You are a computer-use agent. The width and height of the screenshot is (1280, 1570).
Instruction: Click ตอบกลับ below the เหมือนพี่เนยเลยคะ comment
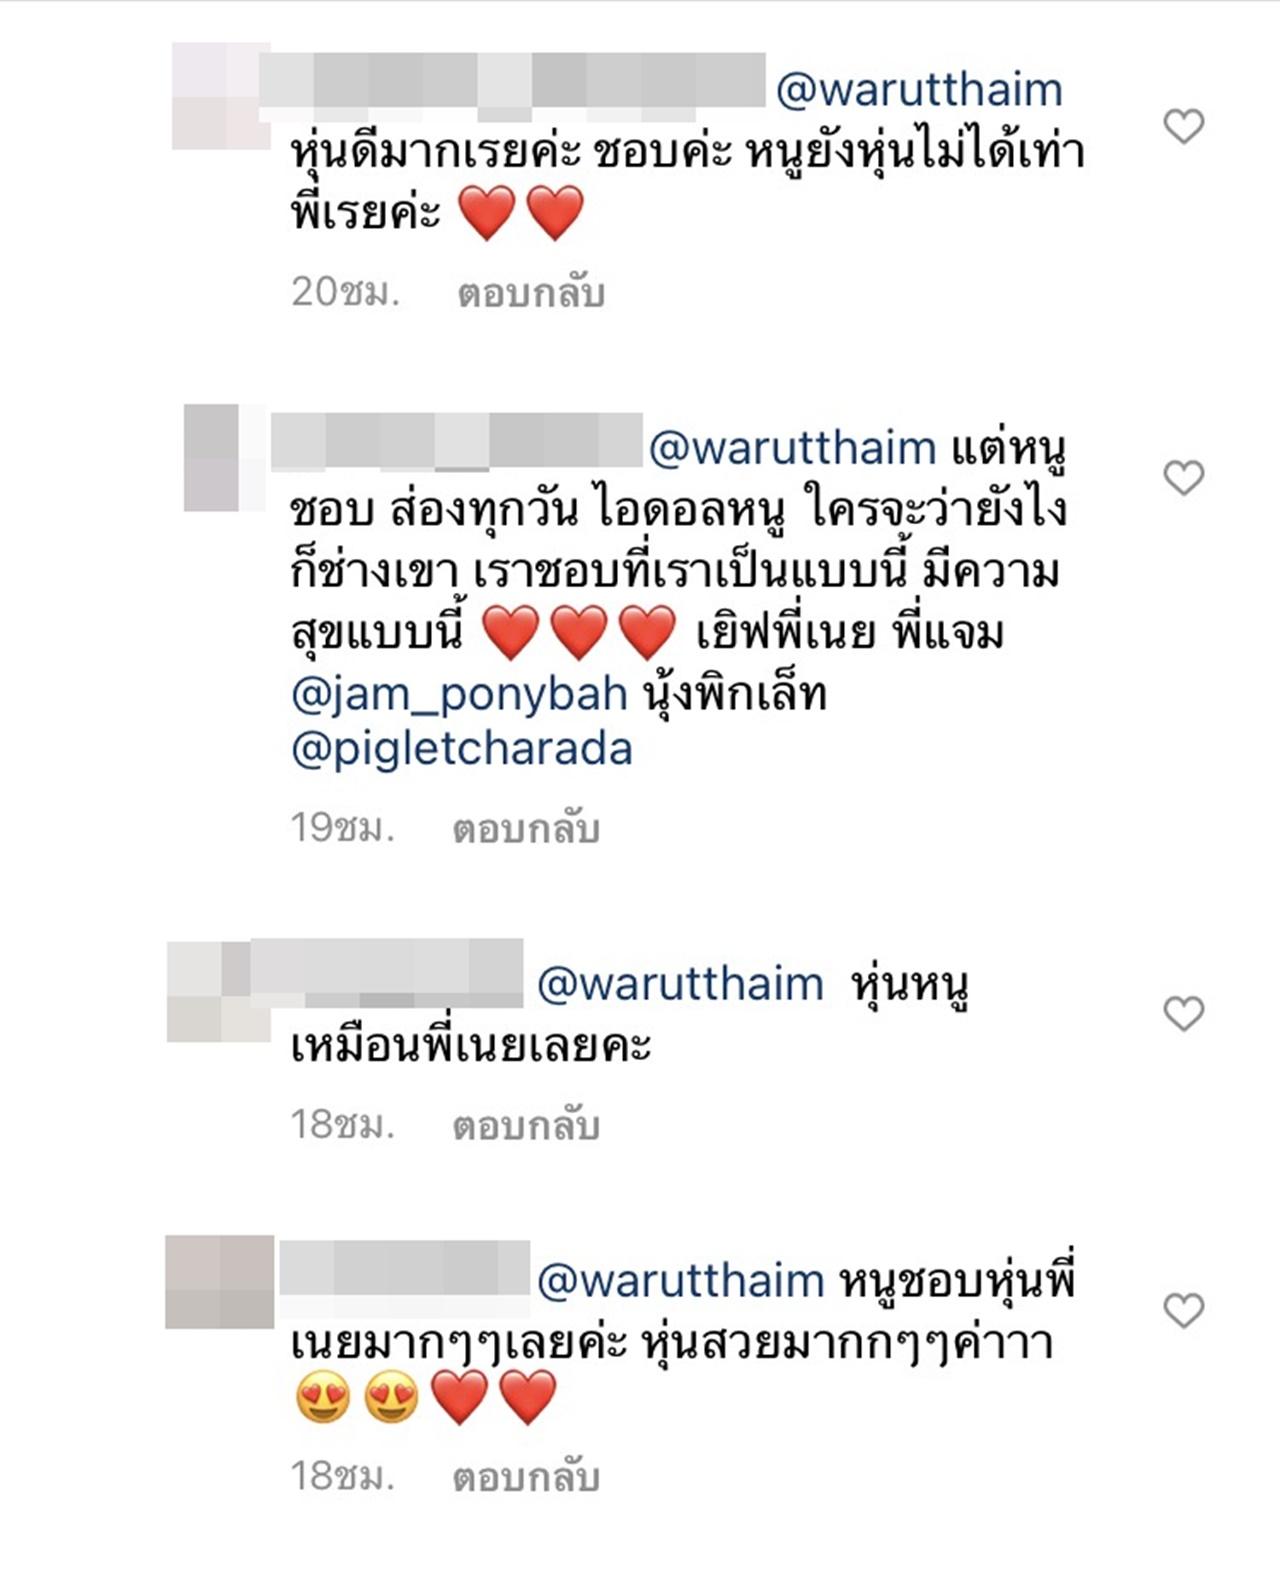click(526, 1125)
